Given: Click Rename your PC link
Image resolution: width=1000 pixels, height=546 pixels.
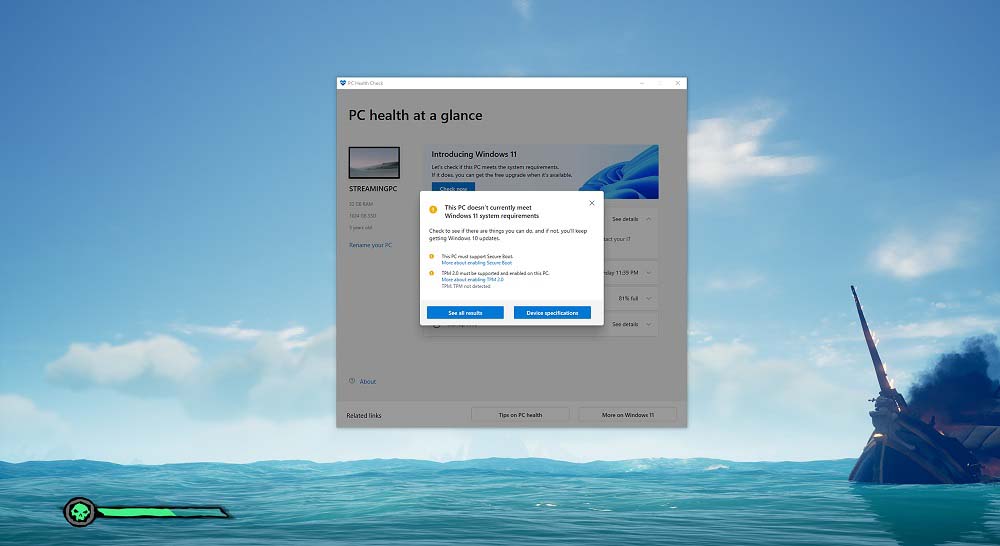Looking at the screenshot, I should 371,245.
